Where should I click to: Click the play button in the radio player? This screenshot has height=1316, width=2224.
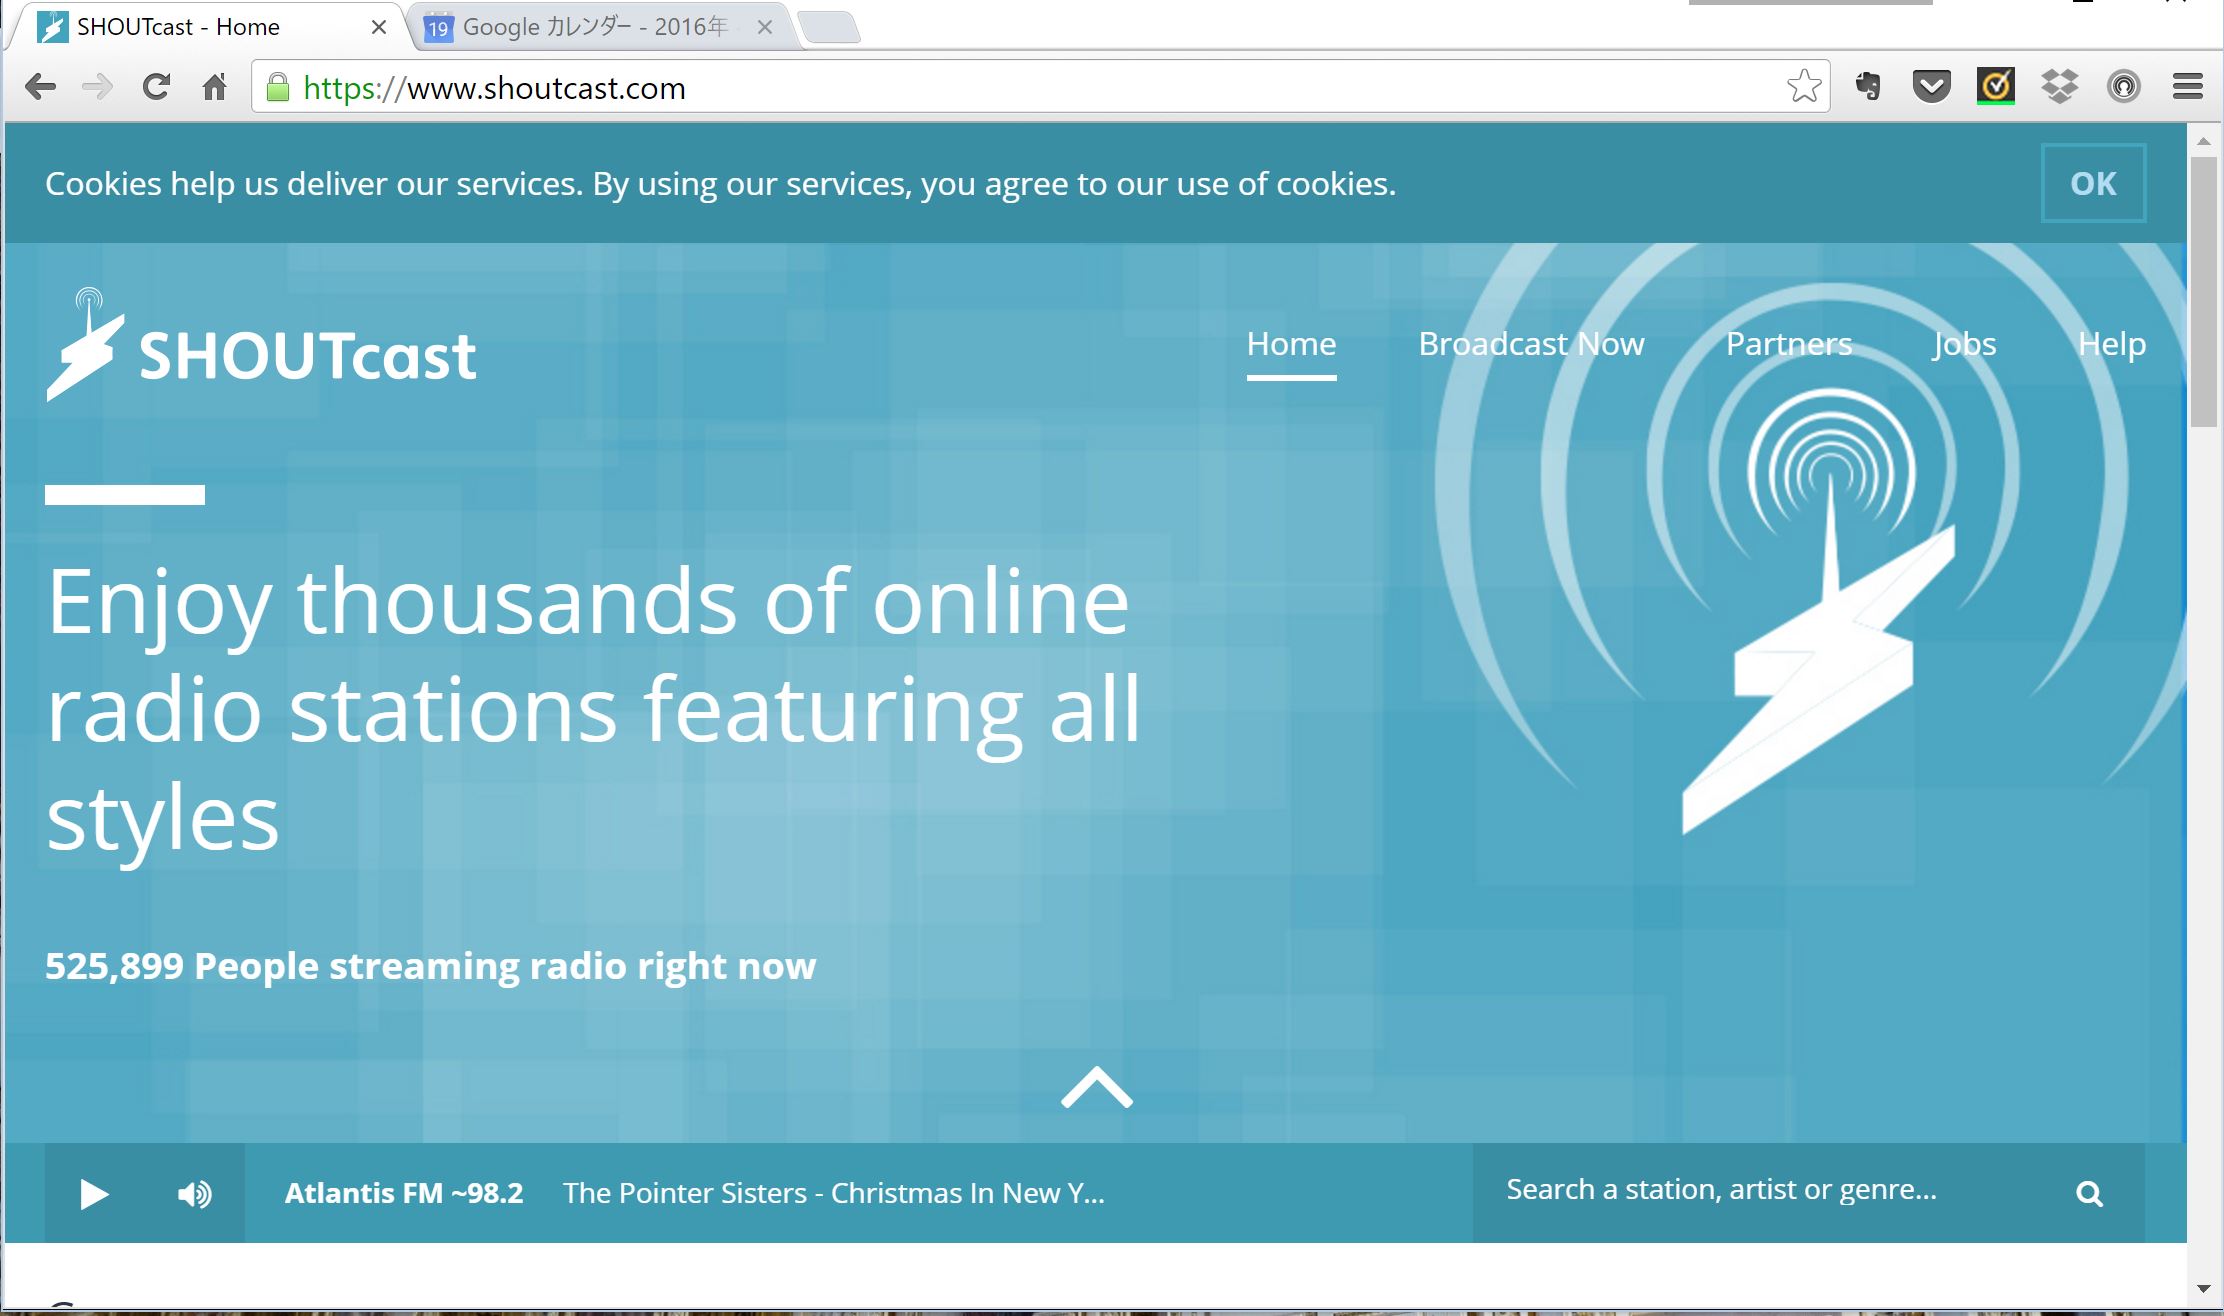[x=93, y=1194]
